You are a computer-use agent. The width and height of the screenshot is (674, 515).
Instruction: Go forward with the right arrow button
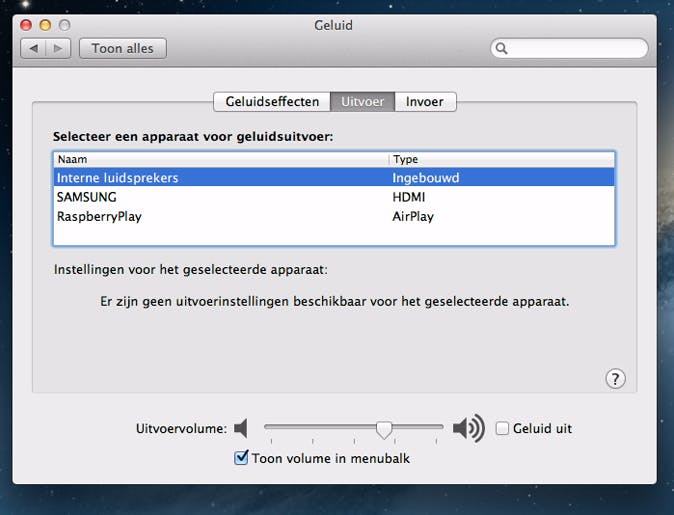click(58, 48)
